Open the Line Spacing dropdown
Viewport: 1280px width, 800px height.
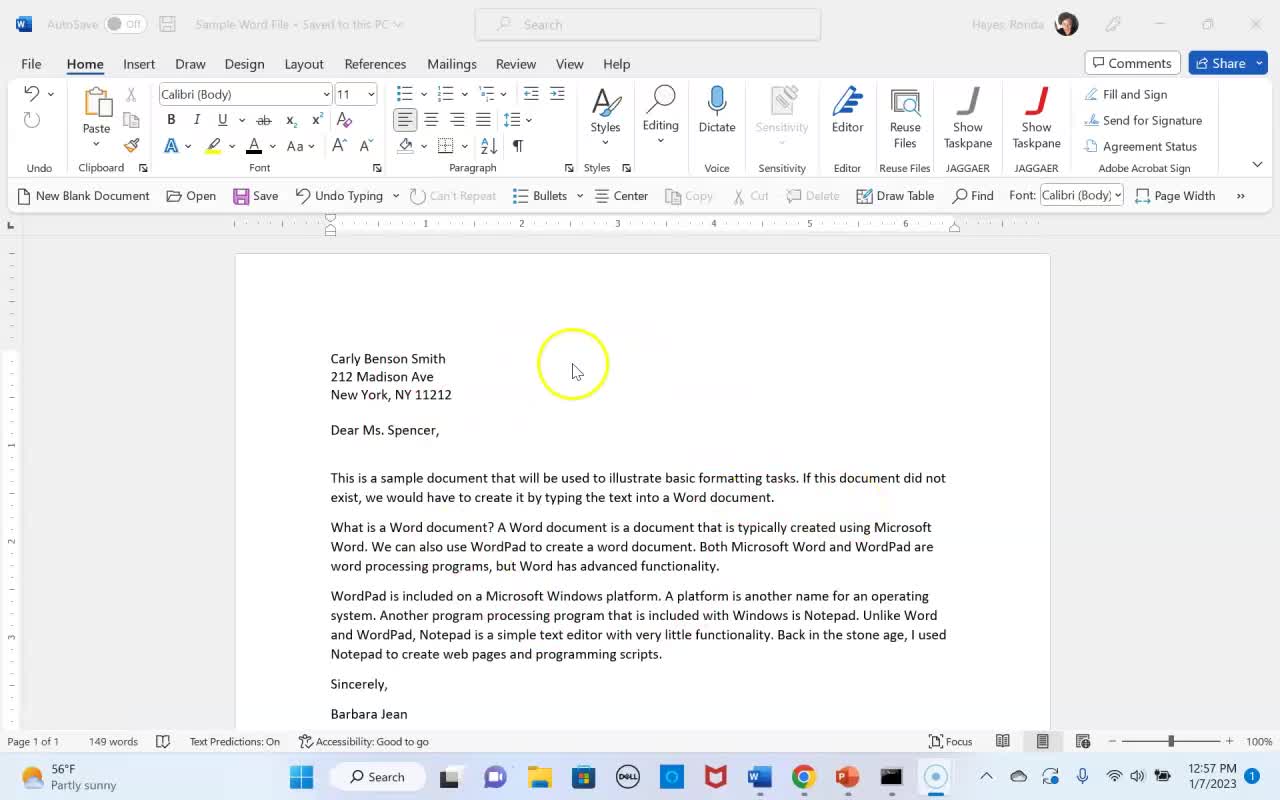tap(517, 120)
